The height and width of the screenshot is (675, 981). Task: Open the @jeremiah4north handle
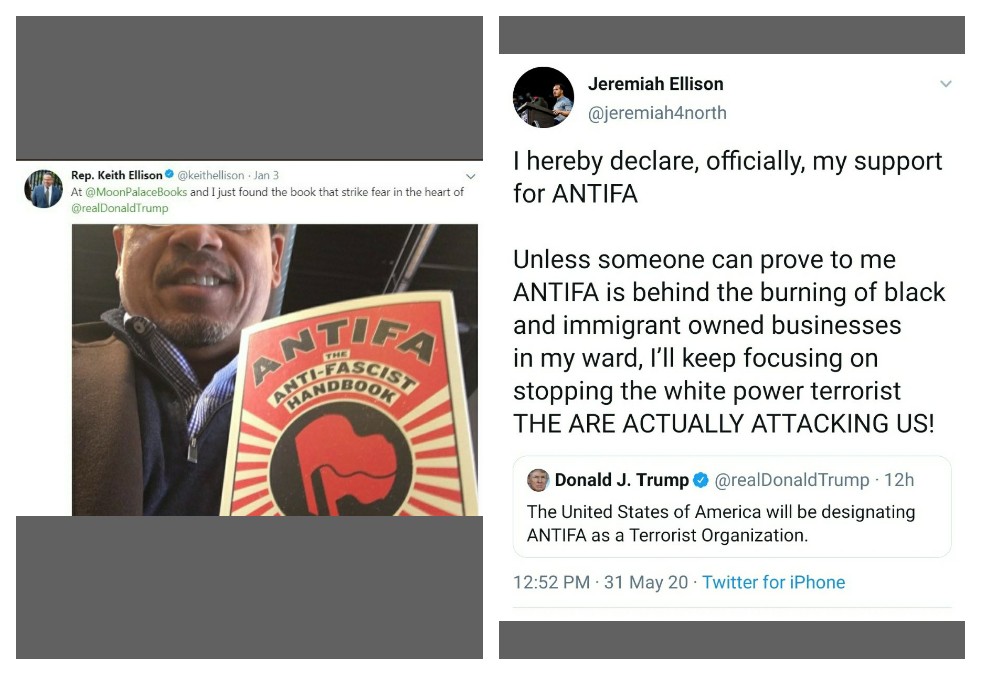tap(657, 113)
